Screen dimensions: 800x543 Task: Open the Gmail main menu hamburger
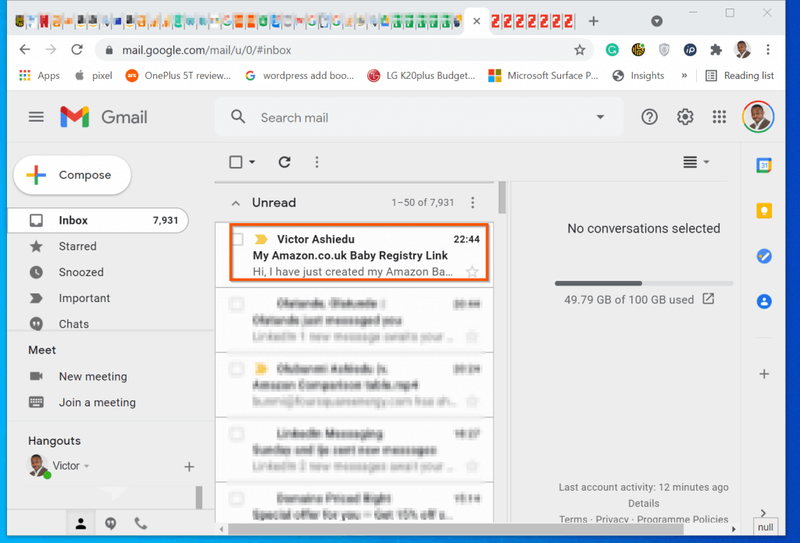[x=36, y=117]
